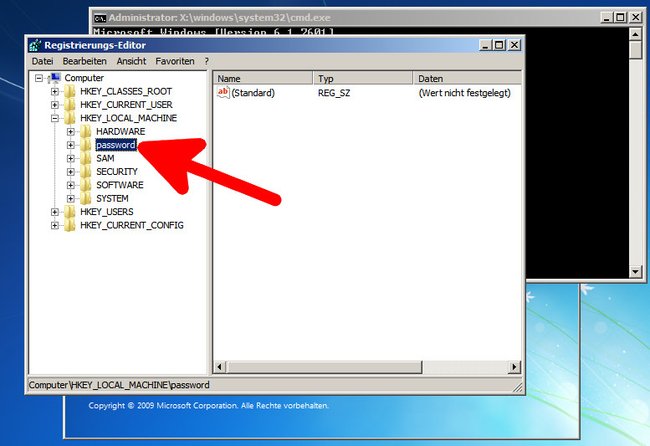Select HKEY_CURRENT_CONFIG label
Image resolution: width=650 pixels, height=446 pixels.
coord(132,225)
